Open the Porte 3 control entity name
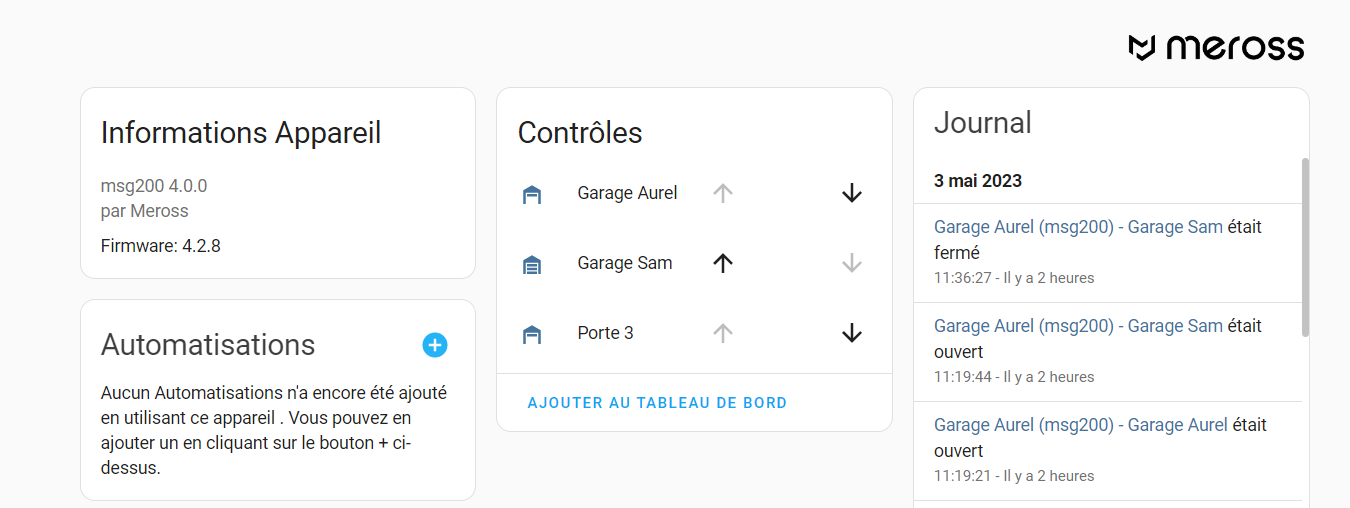 605,333
